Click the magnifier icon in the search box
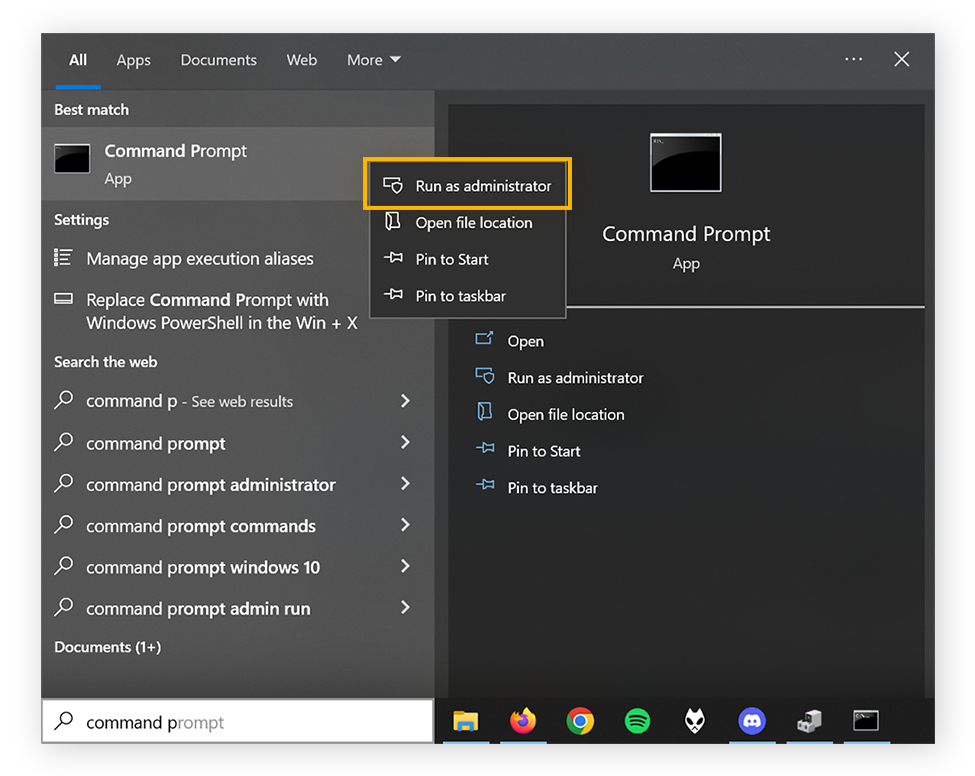The image size is (975, 776). point(66,721)
